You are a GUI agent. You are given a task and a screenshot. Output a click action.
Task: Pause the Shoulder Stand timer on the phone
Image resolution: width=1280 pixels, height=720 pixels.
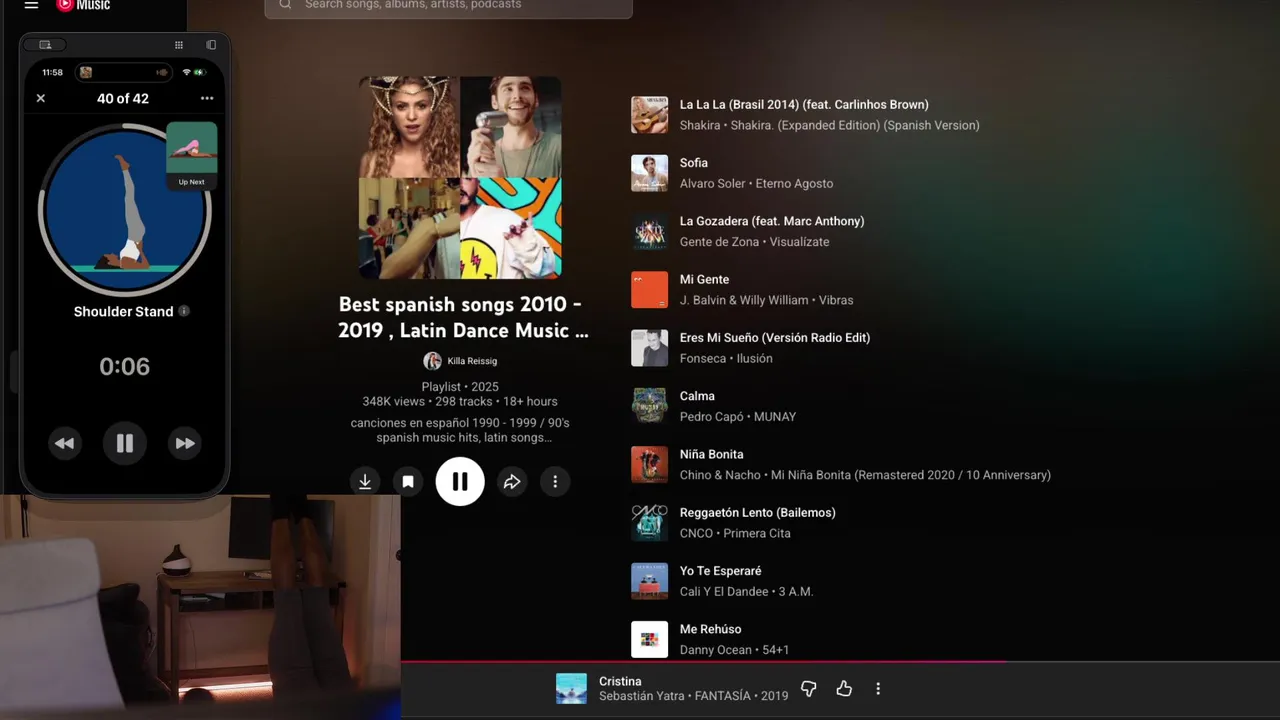(x=124, y=443)
